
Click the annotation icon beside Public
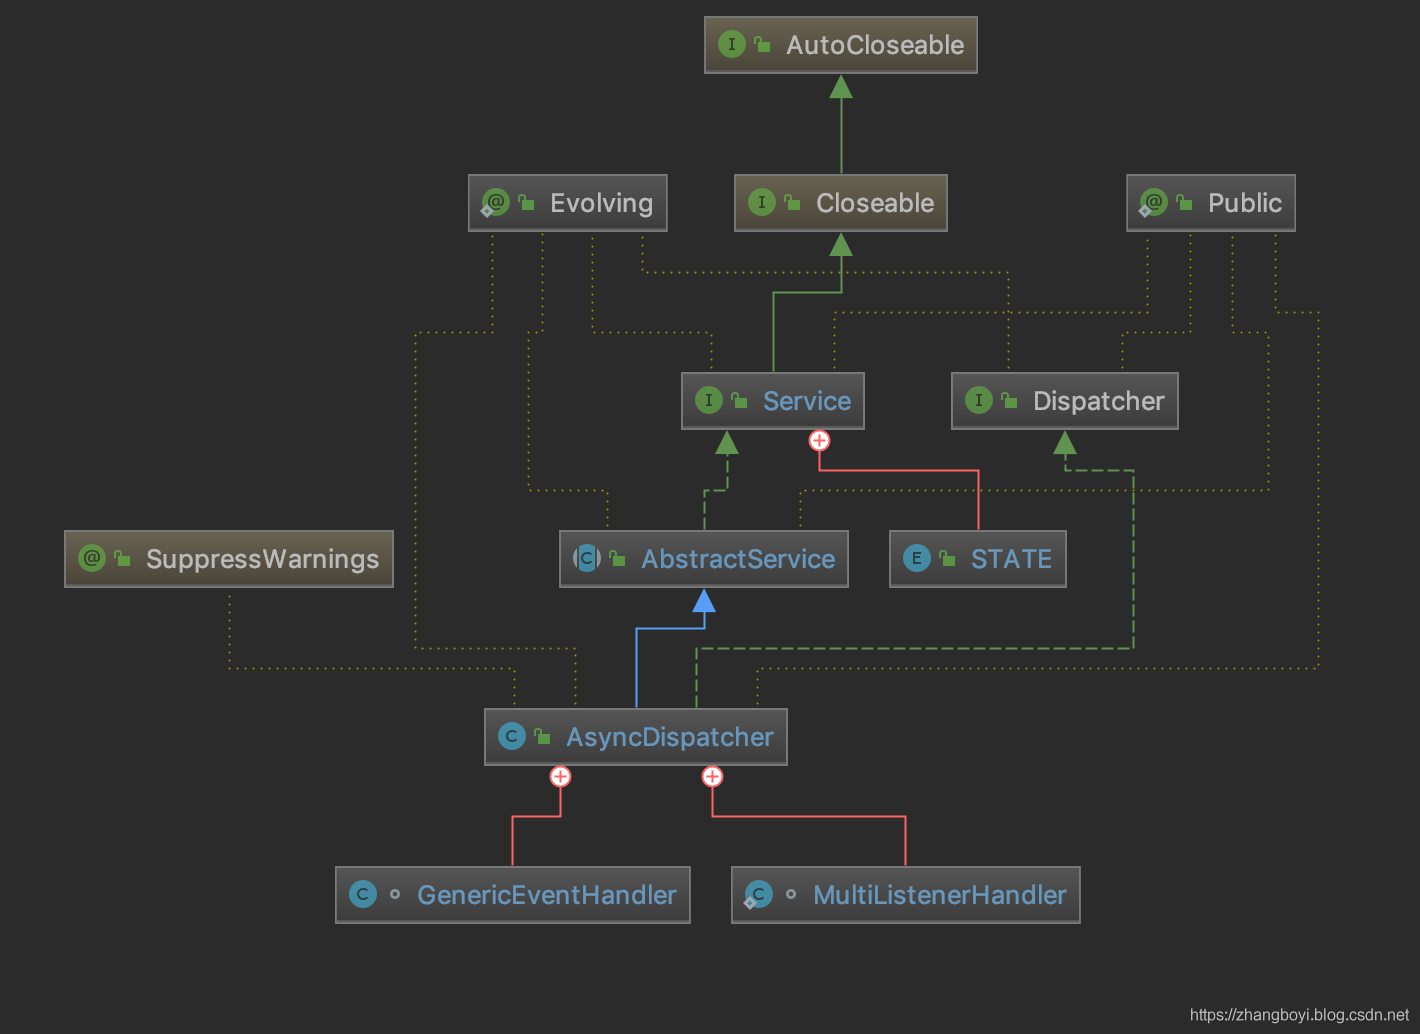coord(1154,202)
